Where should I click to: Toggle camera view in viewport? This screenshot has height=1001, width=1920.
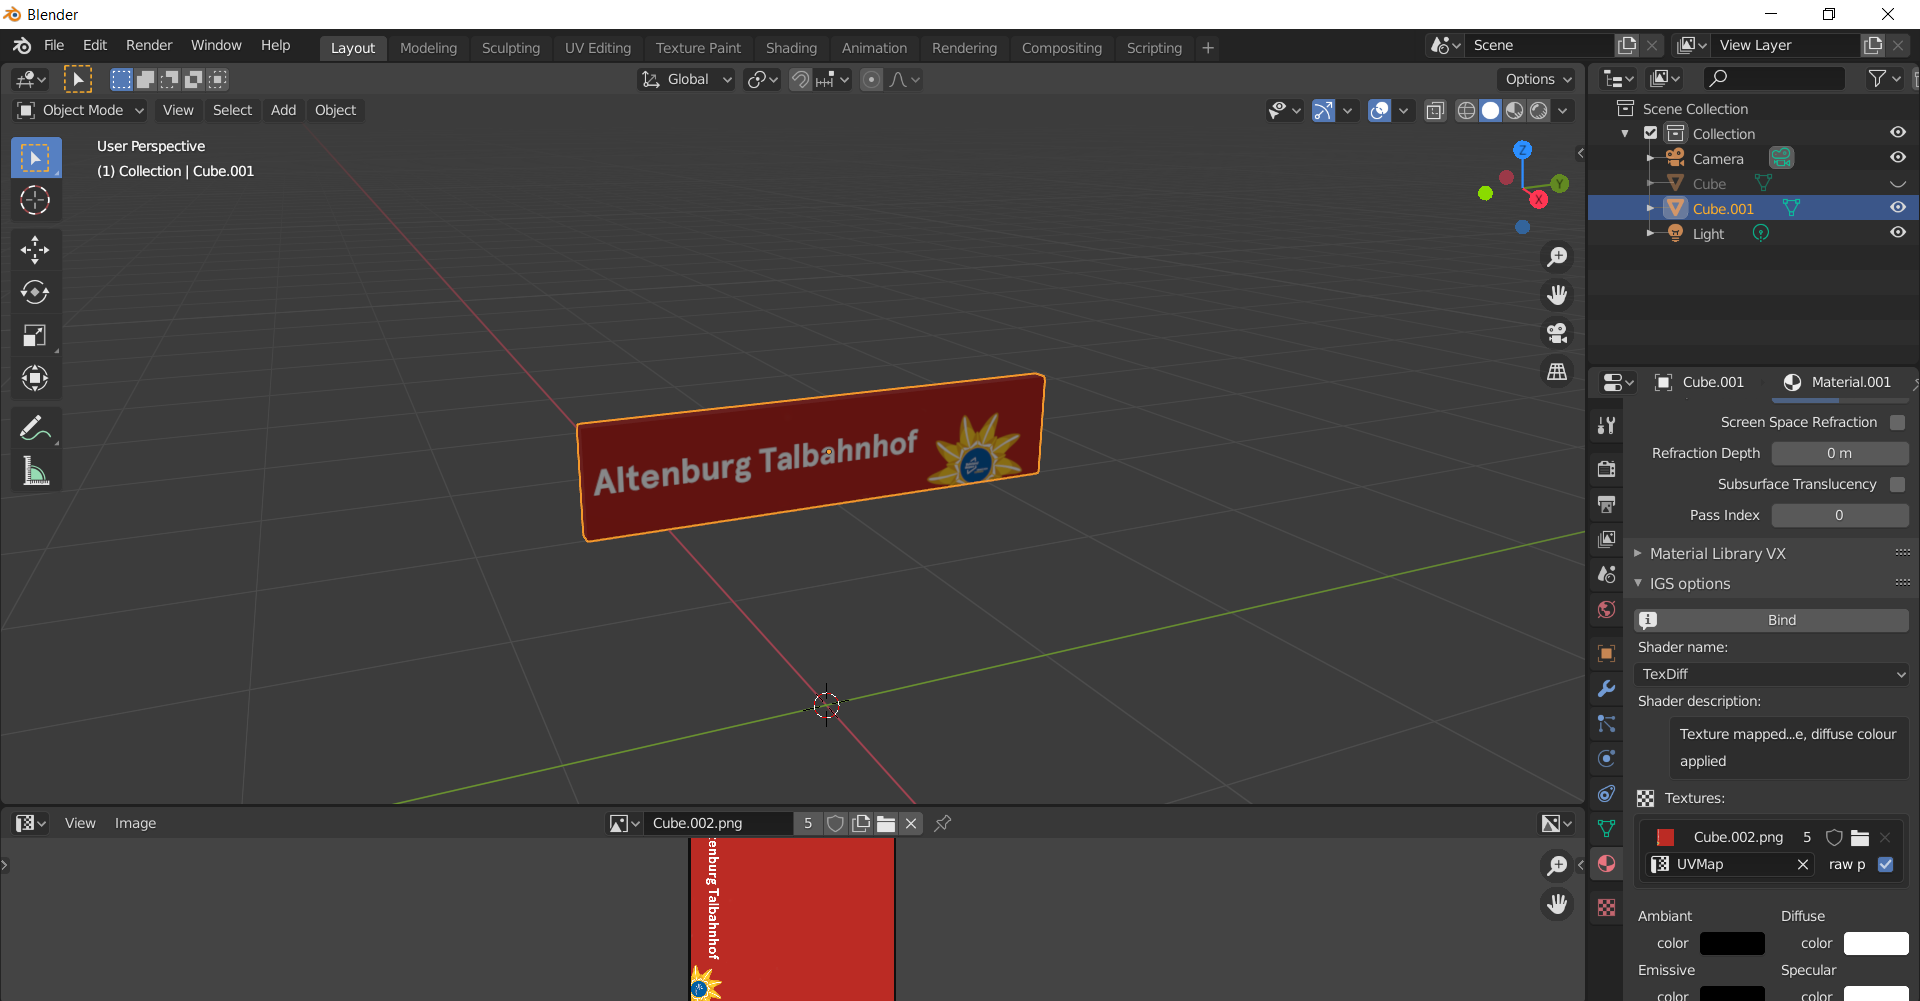[1557, 333]
